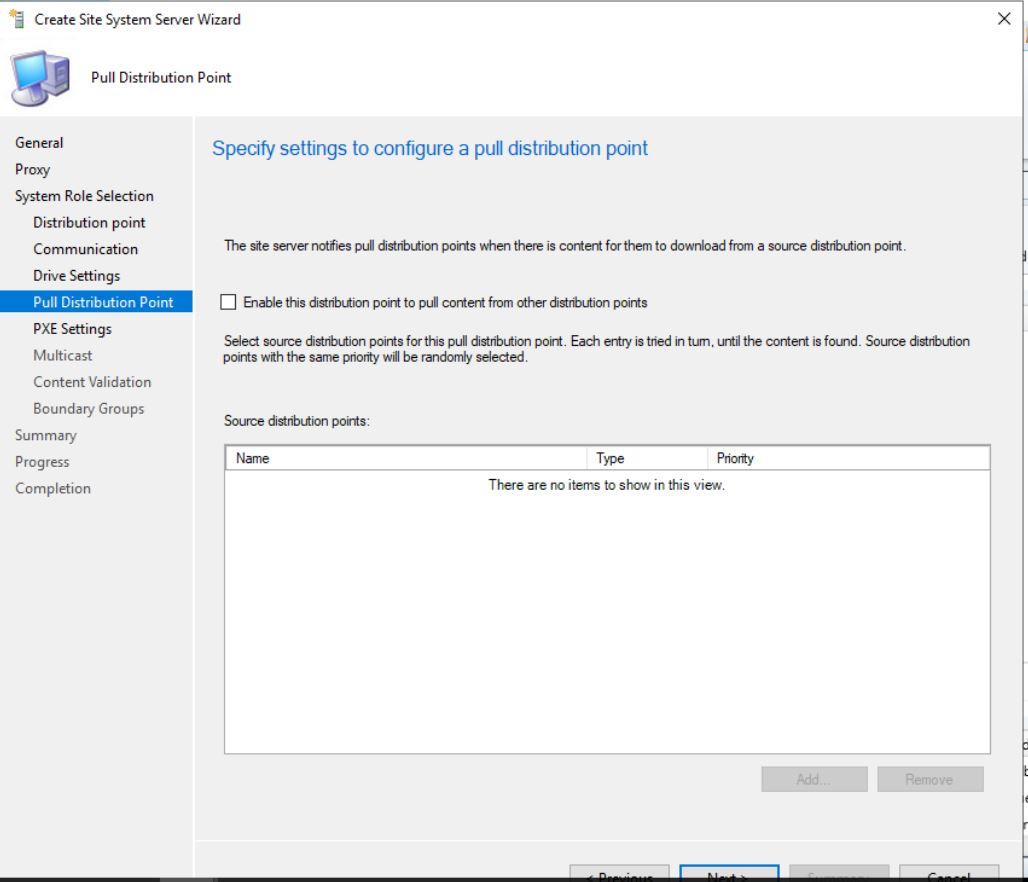Click the Add source distribution point button
The width and height of the screenshot is (1028, 882).
tap(813, 779)
